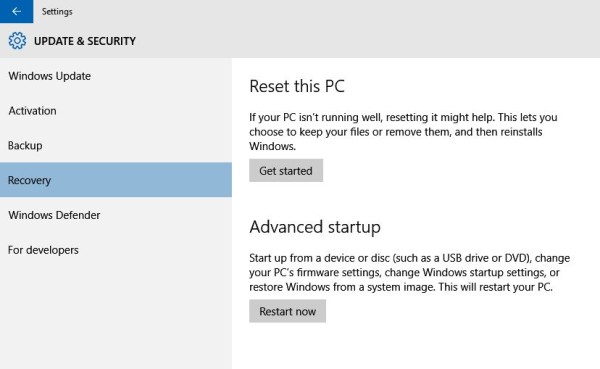Click blank content area below Restart now

(416, 346)
